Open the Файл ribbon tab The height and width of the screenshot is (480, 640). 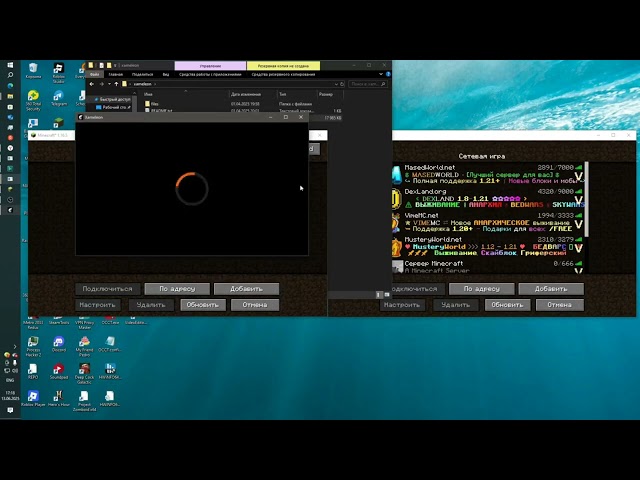[x=94, y=74]
